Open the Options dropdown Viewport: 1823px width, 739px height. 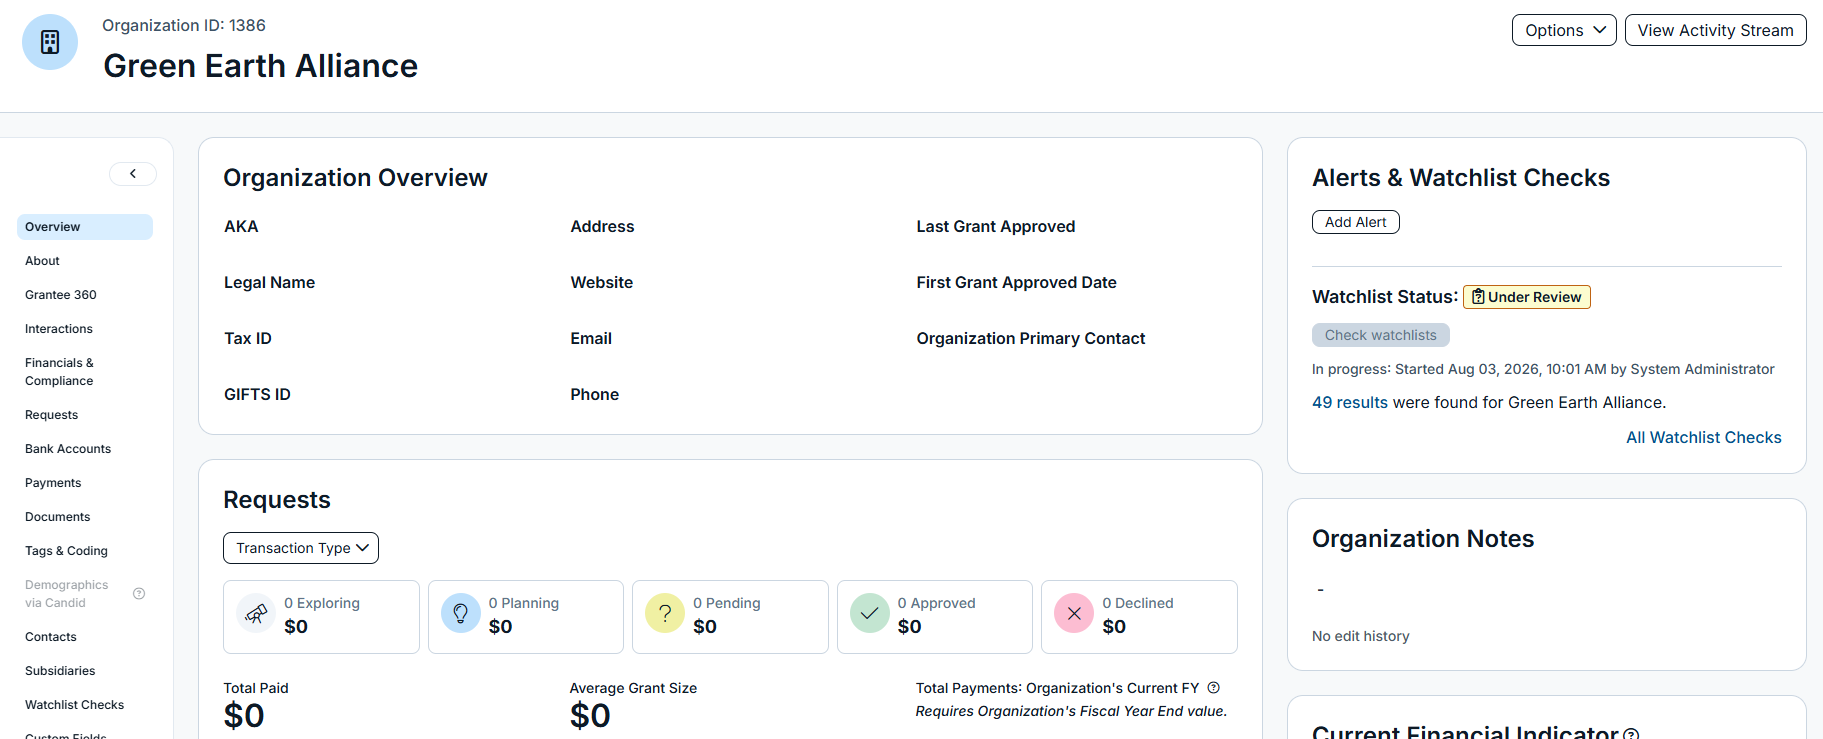click(1564, 30)
